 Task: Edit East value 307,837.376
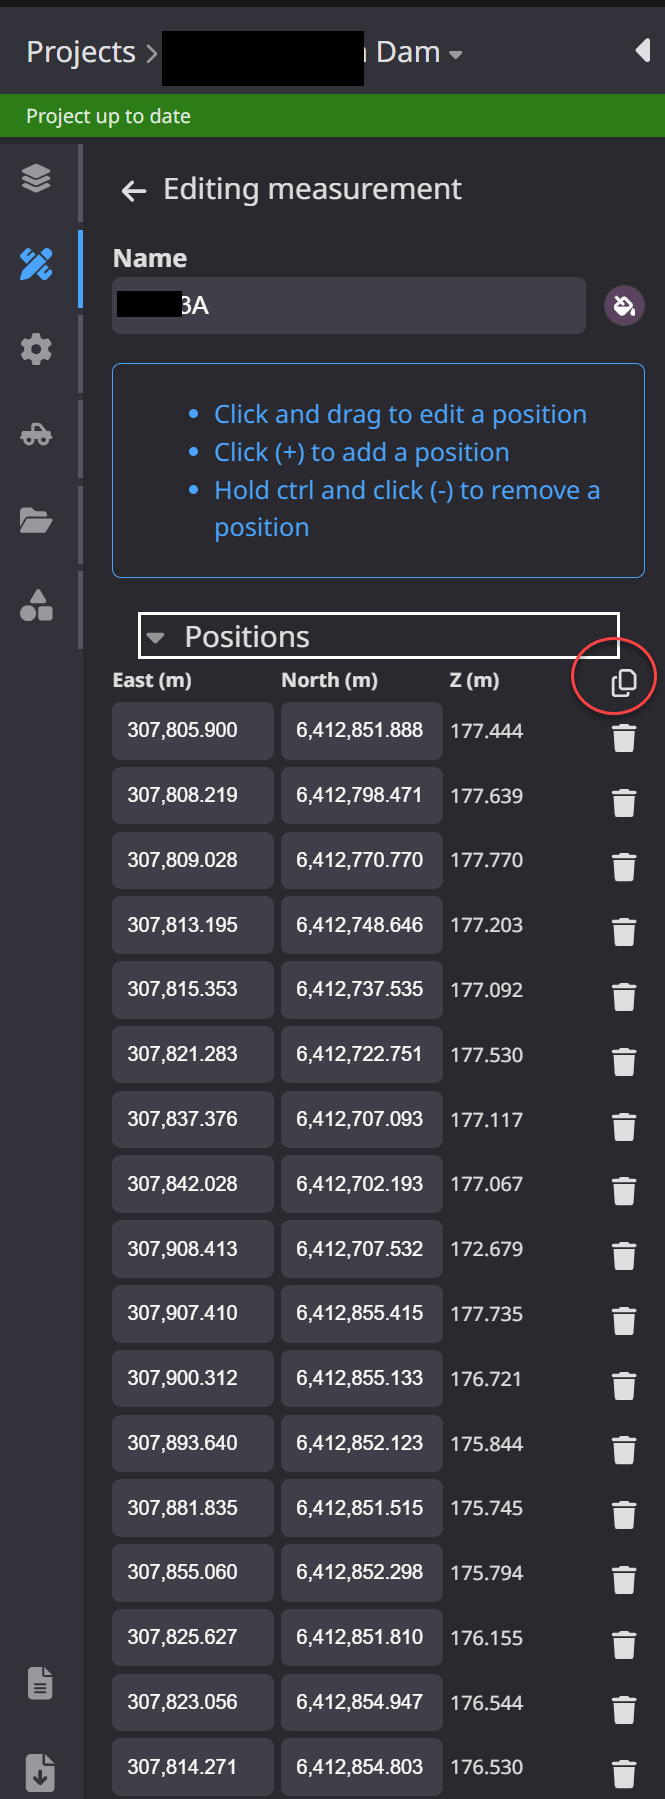[x=193, y=1119]
